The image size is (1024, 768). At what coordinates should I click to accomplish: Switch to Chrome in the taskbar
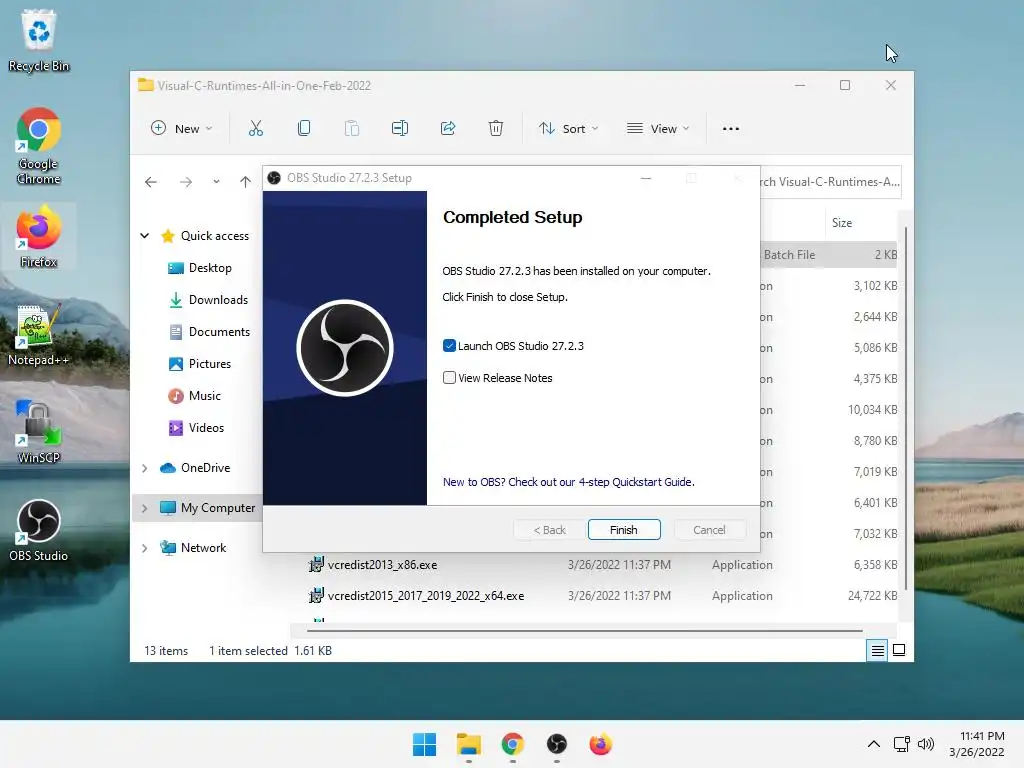[513, 744]
